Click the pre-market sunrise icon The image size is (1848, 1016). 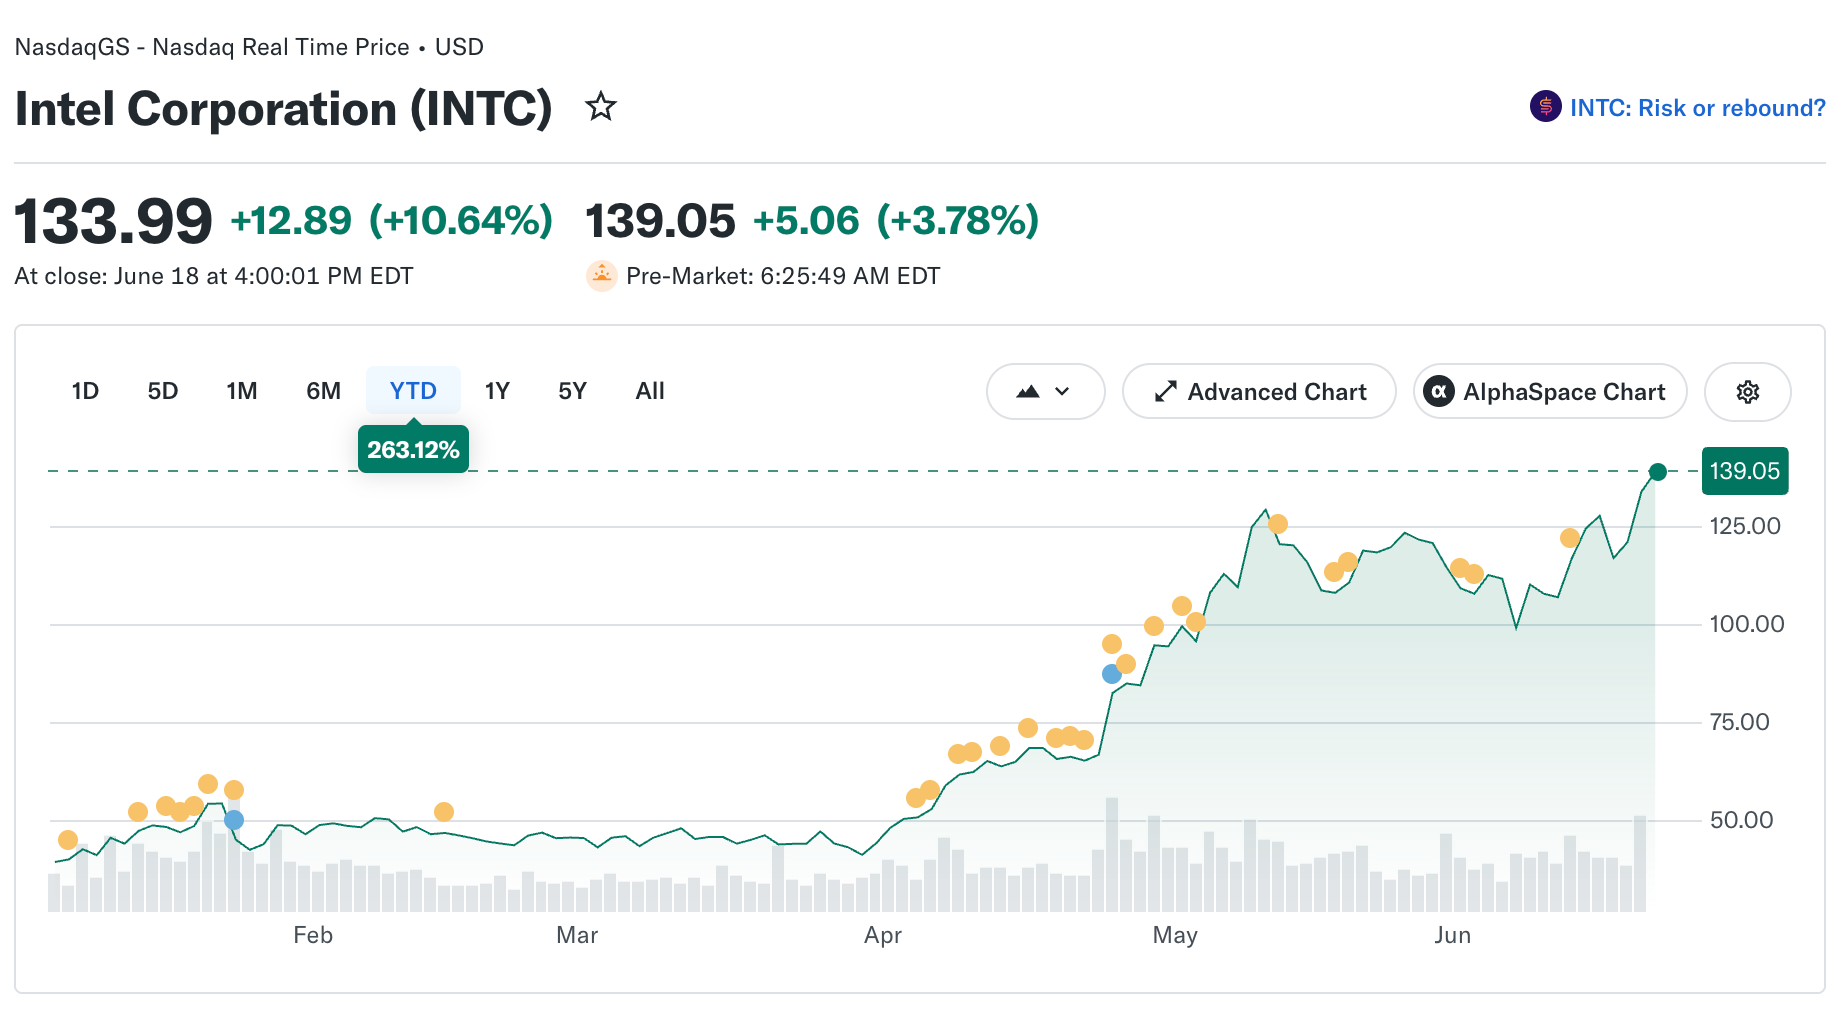coord(601,275)
